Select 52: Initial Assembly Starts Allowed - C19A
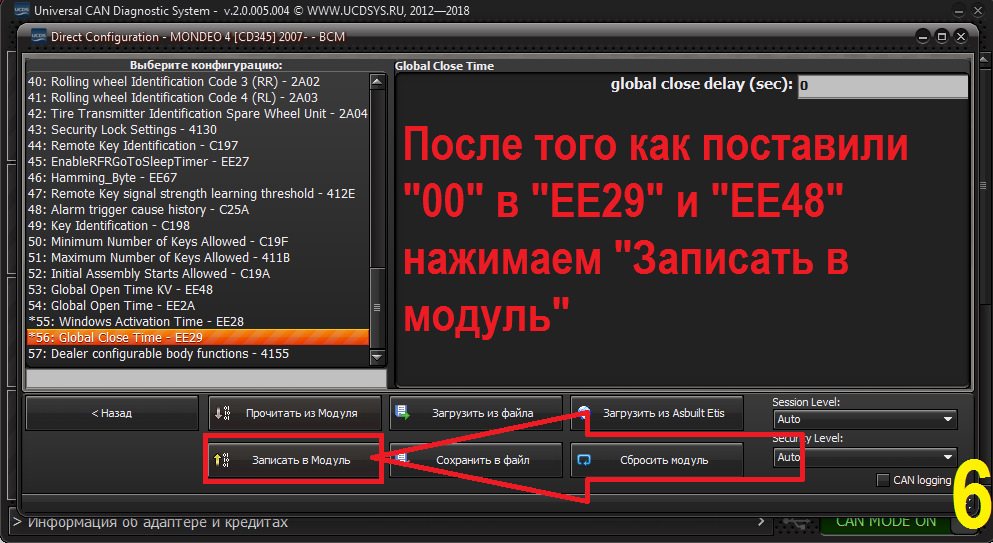The height and width of the screenshot is (543, 993). 198,274
